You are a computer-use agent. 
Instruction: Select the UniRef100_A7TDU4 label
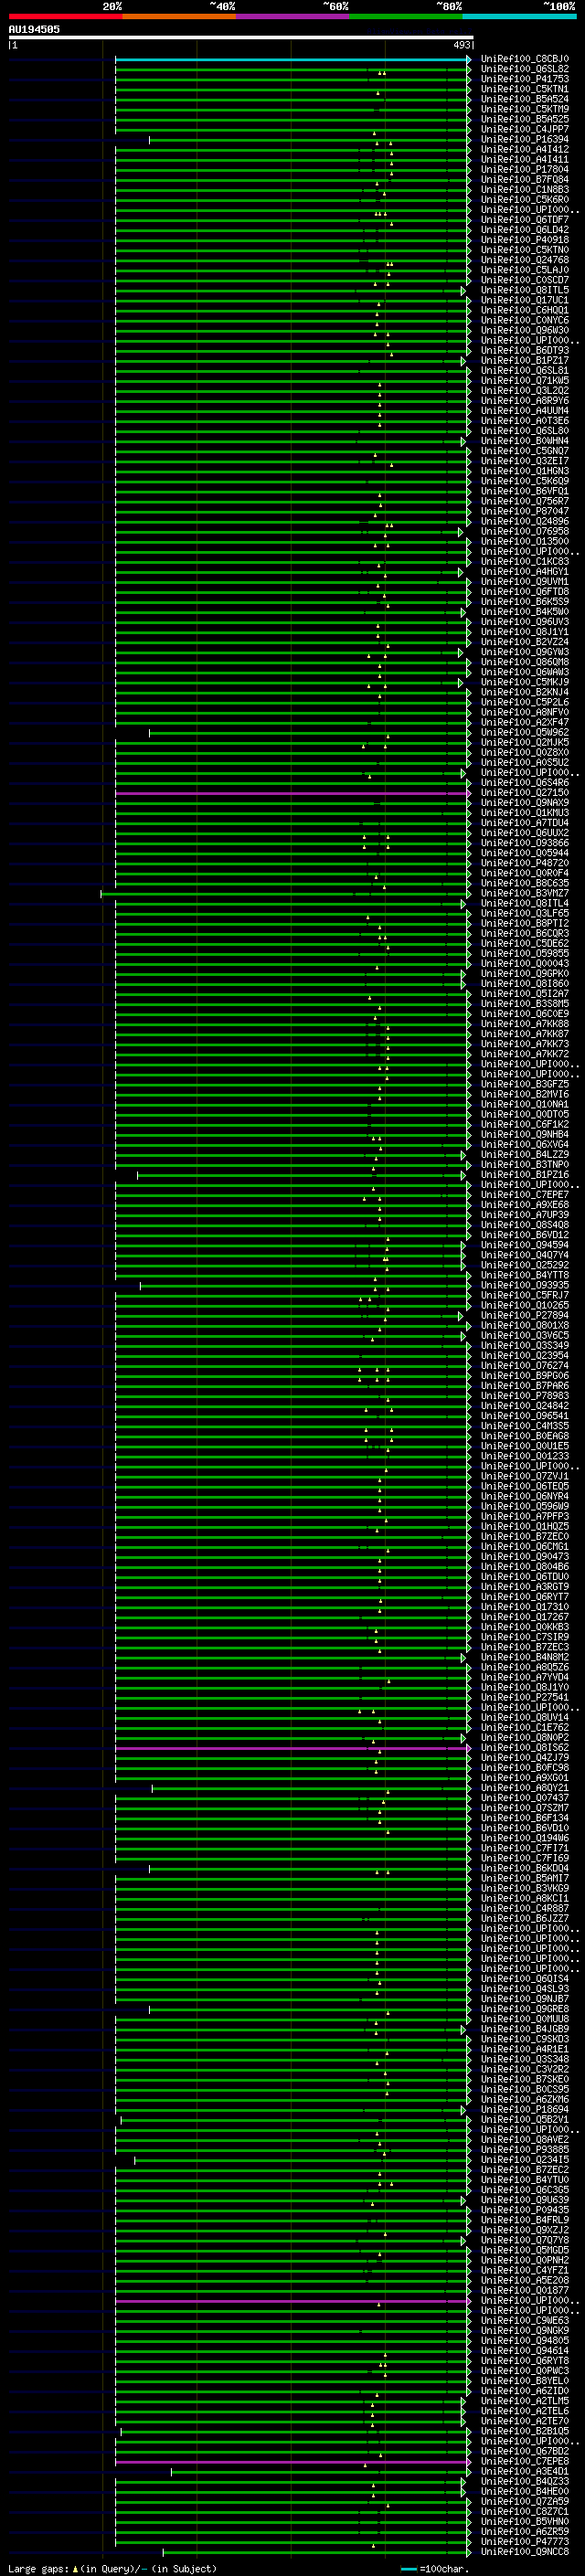coord(525,823)
